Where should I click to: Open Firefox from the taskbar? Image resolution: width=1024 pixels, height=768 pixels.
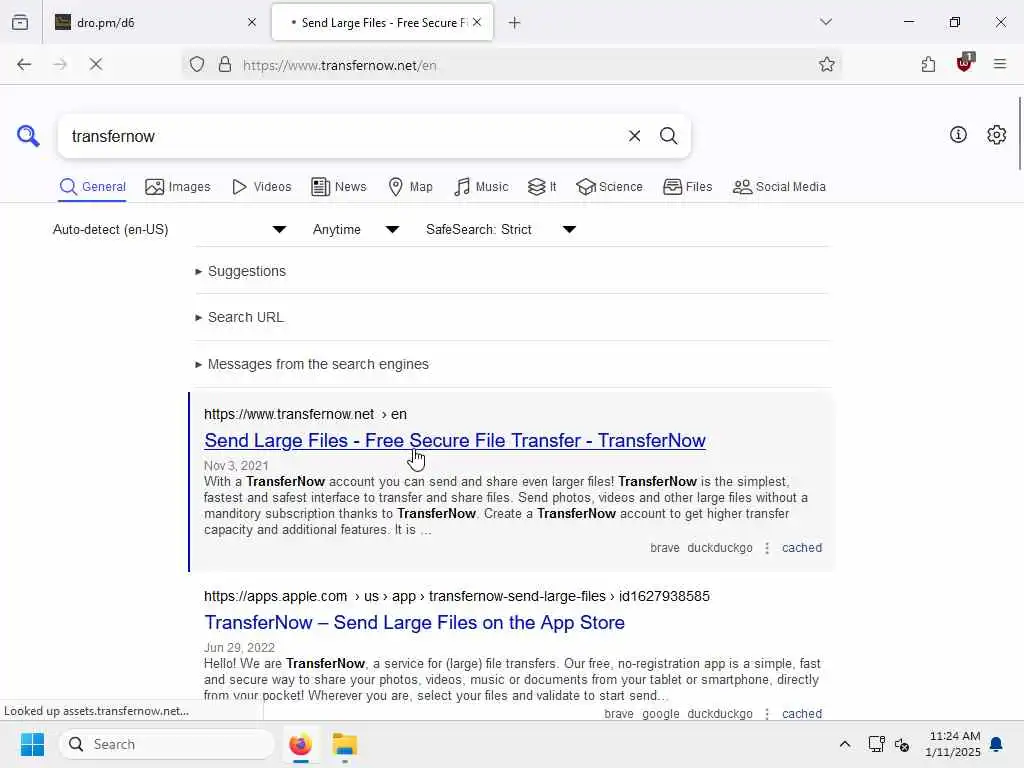click(x=300, y=744)
